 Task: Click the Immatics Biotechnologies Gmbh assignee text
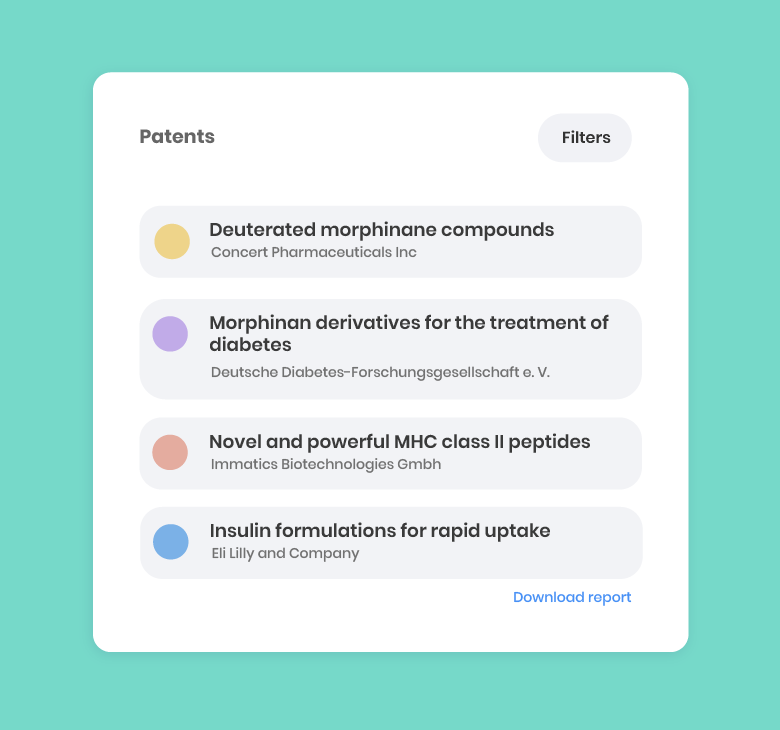pos(325,465)
